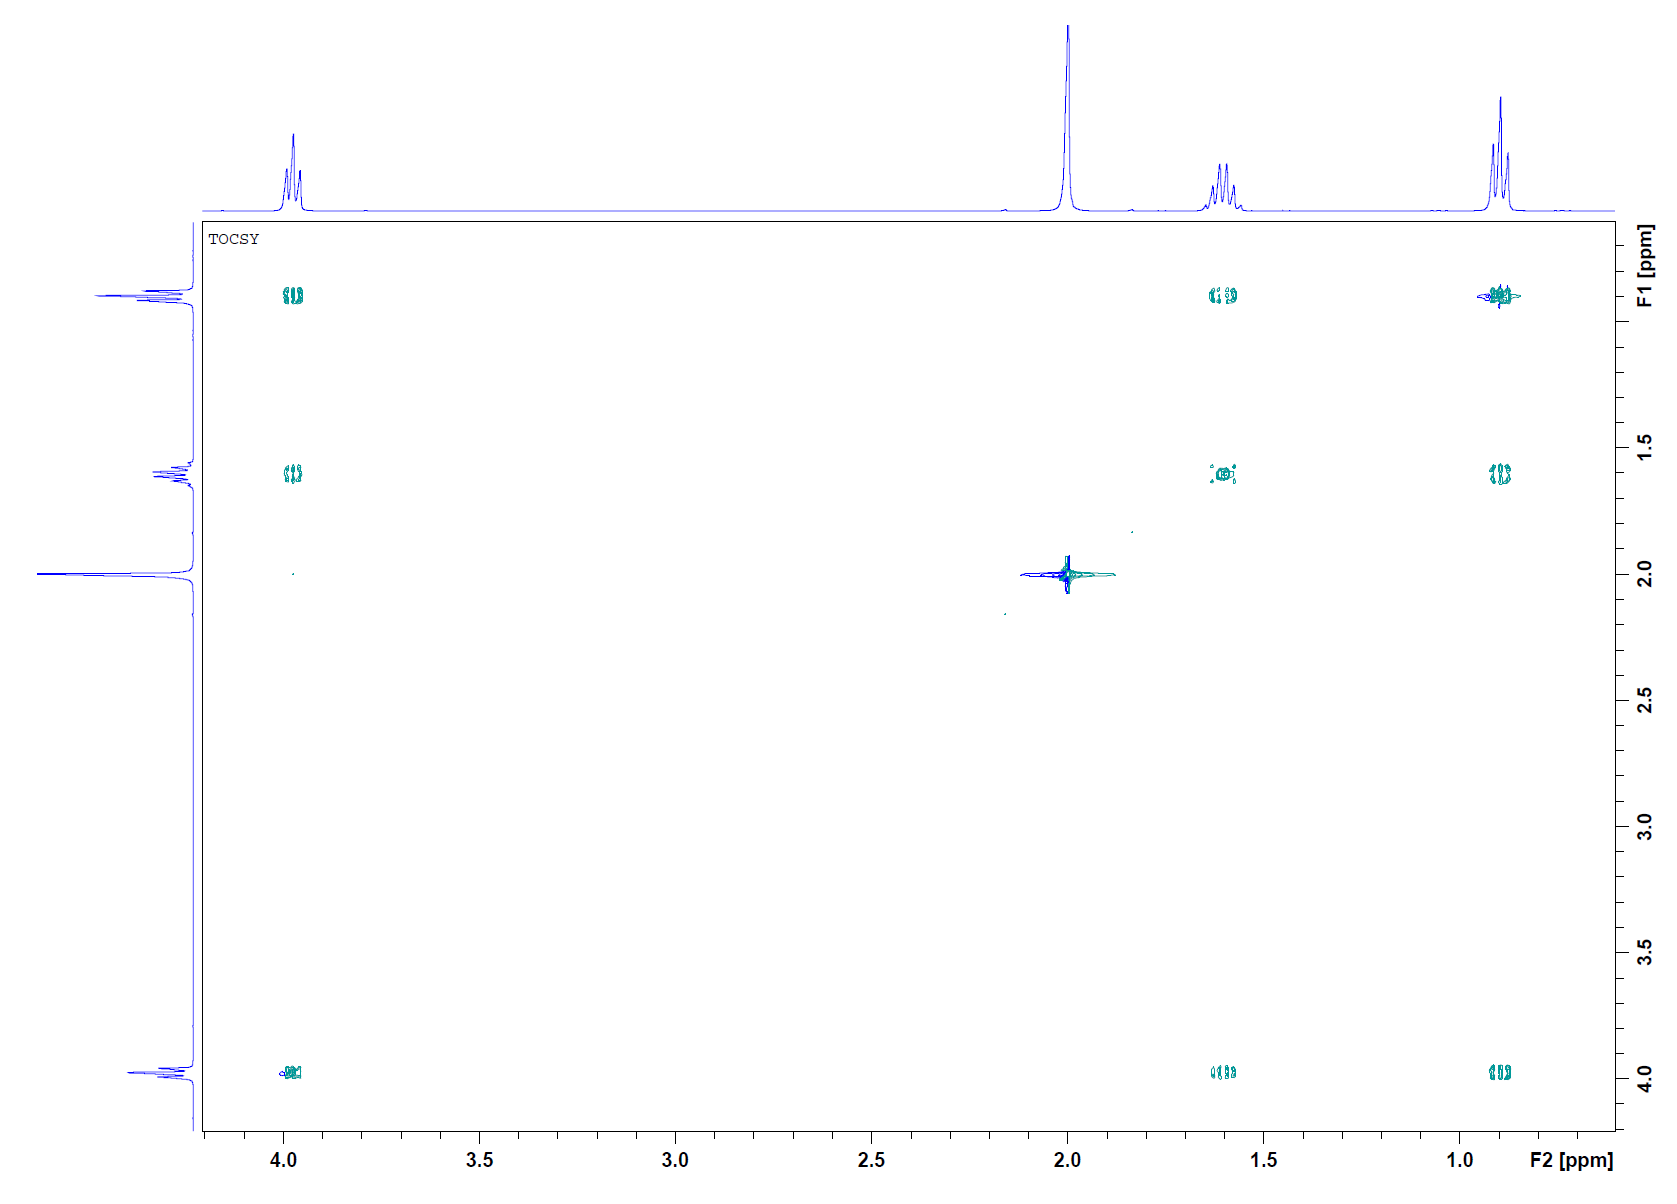
Task: Pick cross peak at F2 1.6, F1 0.9
Action: point(1223,296)
